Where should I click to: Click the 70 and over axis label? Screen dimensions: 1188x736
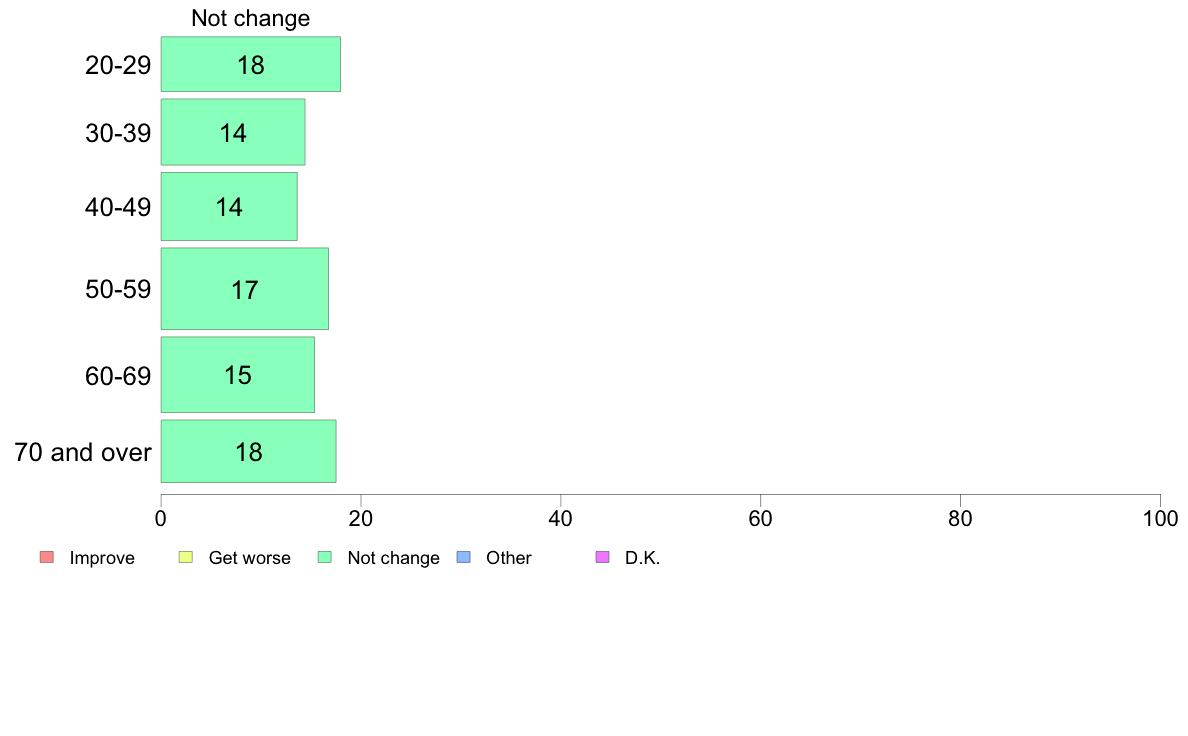[83, 453]
